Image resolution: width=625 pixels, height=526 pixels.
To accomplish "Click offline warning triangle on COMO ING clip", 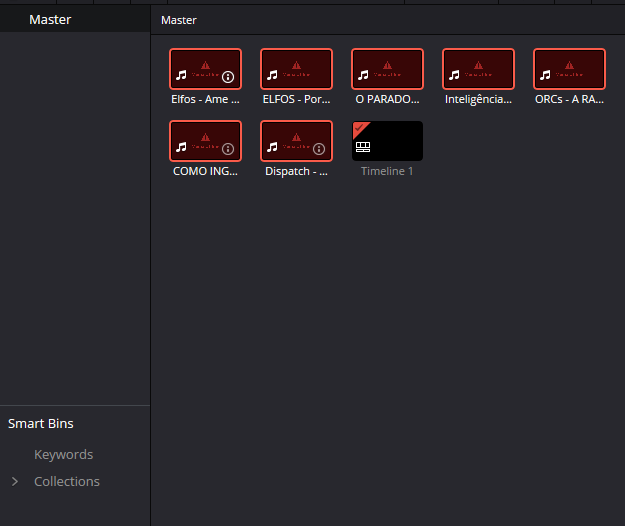I will click(205, 137).
